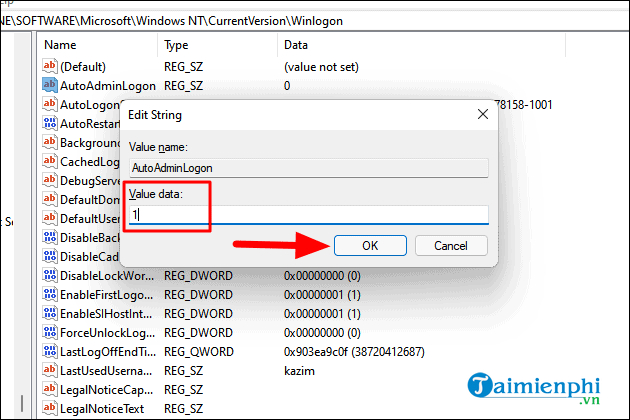Click the (value not set) data cell
Screen dimensions: 630x420
[321, 67]
